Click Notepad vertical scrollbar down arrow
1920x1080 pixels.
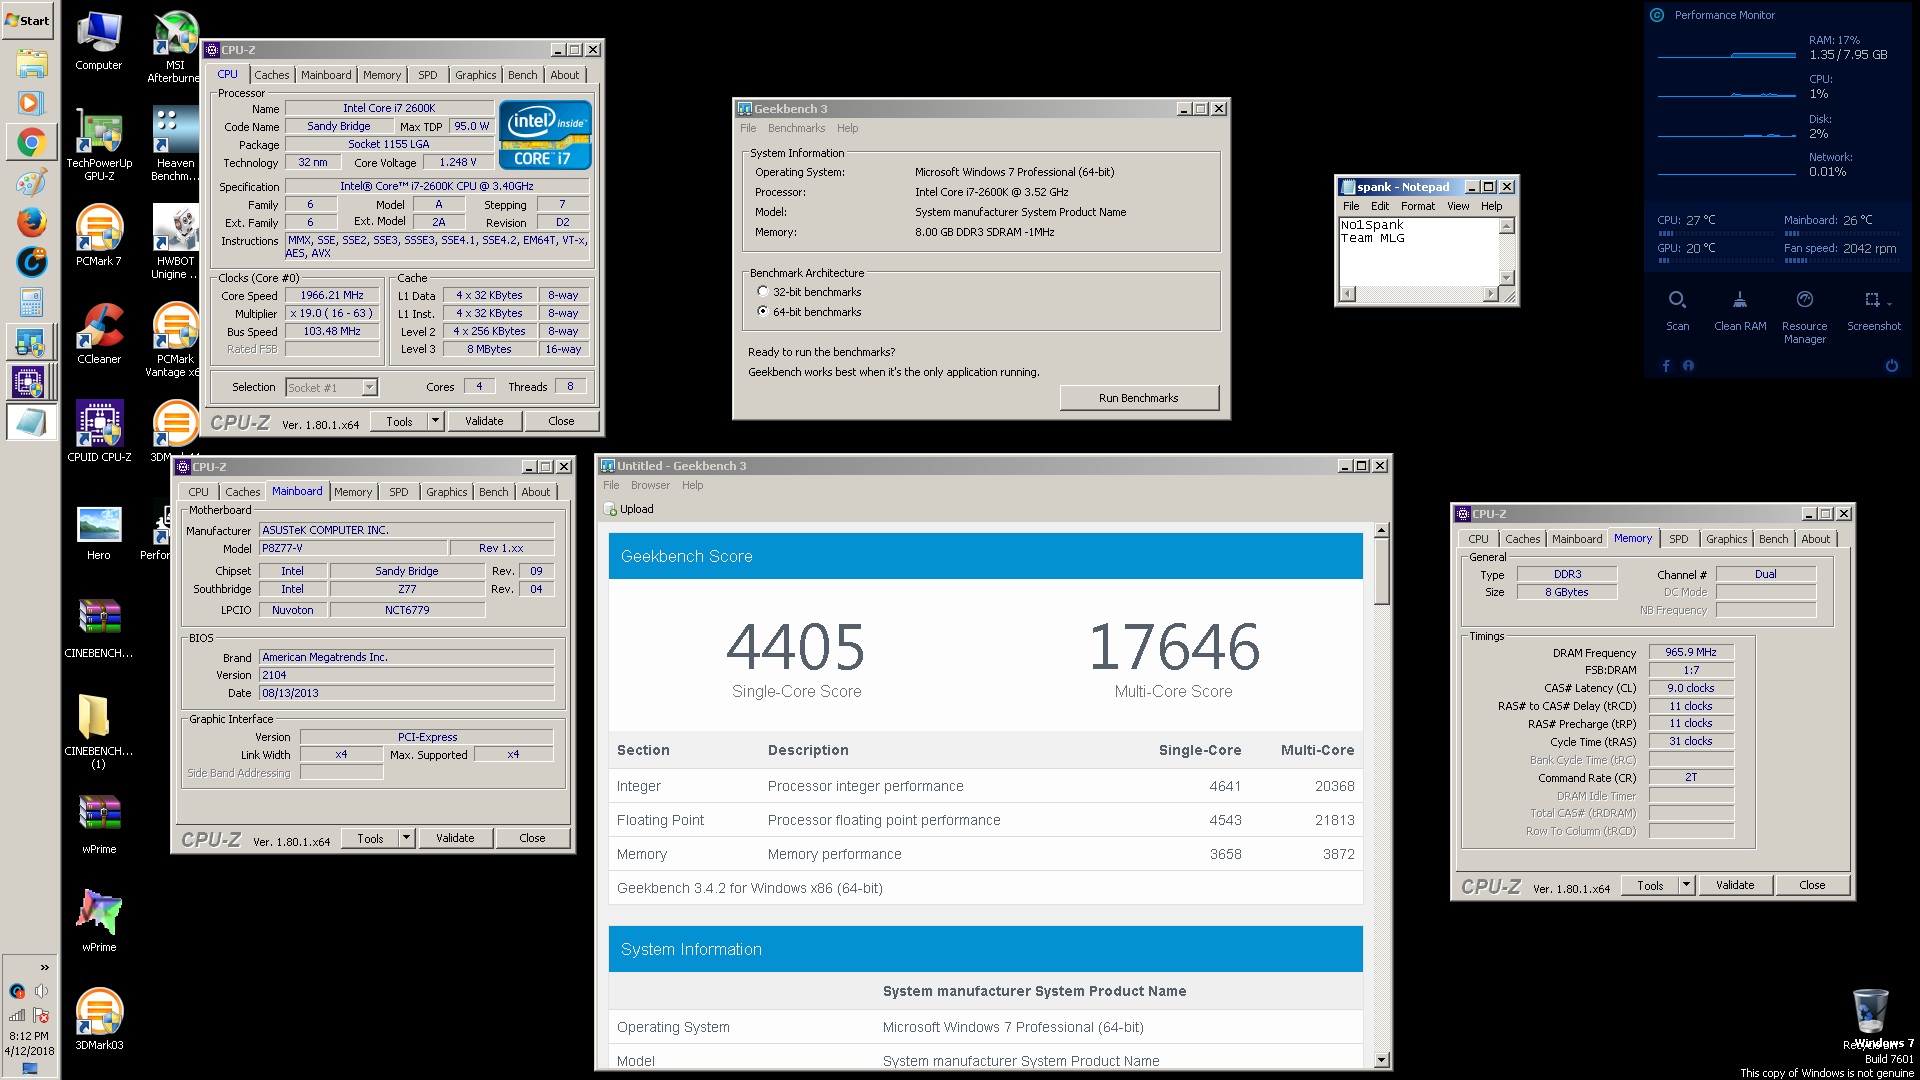point(1506,277)
